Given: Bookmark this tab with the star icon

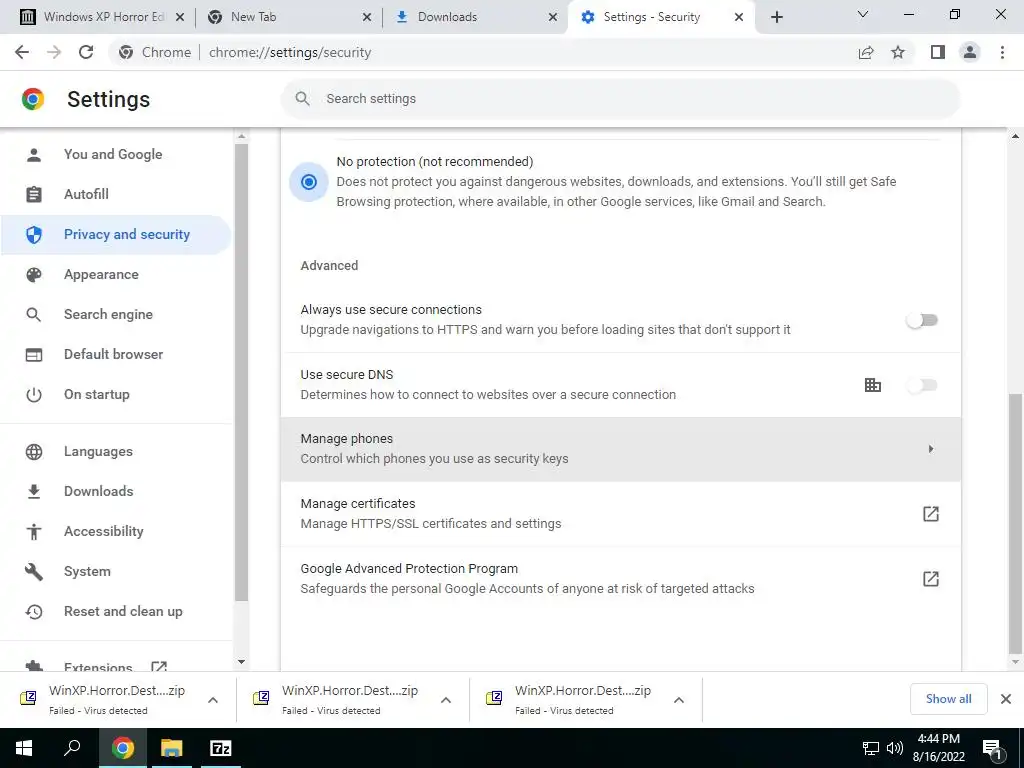Looking at the screenshot, I should pos(898,52).
